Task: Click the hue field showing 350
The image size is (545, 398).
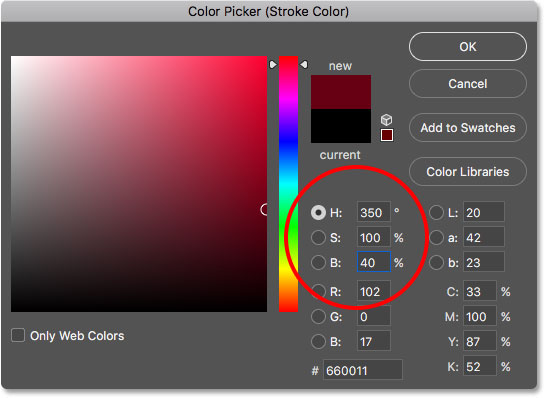Action: [x=374, y=212]
